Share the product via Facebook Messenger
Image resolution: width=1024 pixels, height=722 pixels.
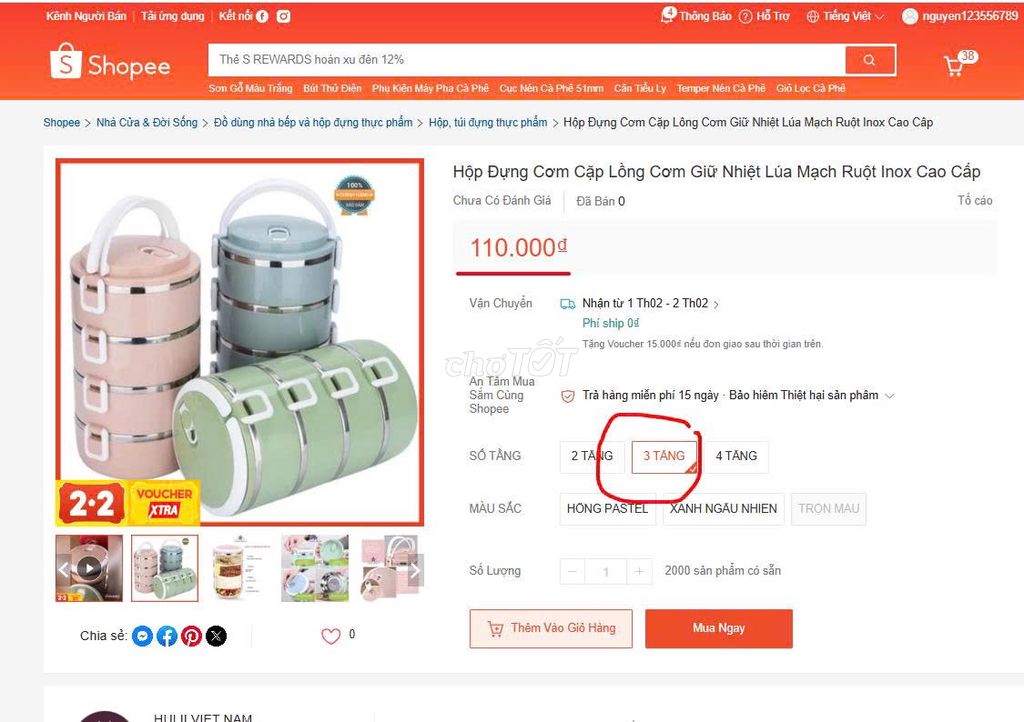(x=142, y=635)
